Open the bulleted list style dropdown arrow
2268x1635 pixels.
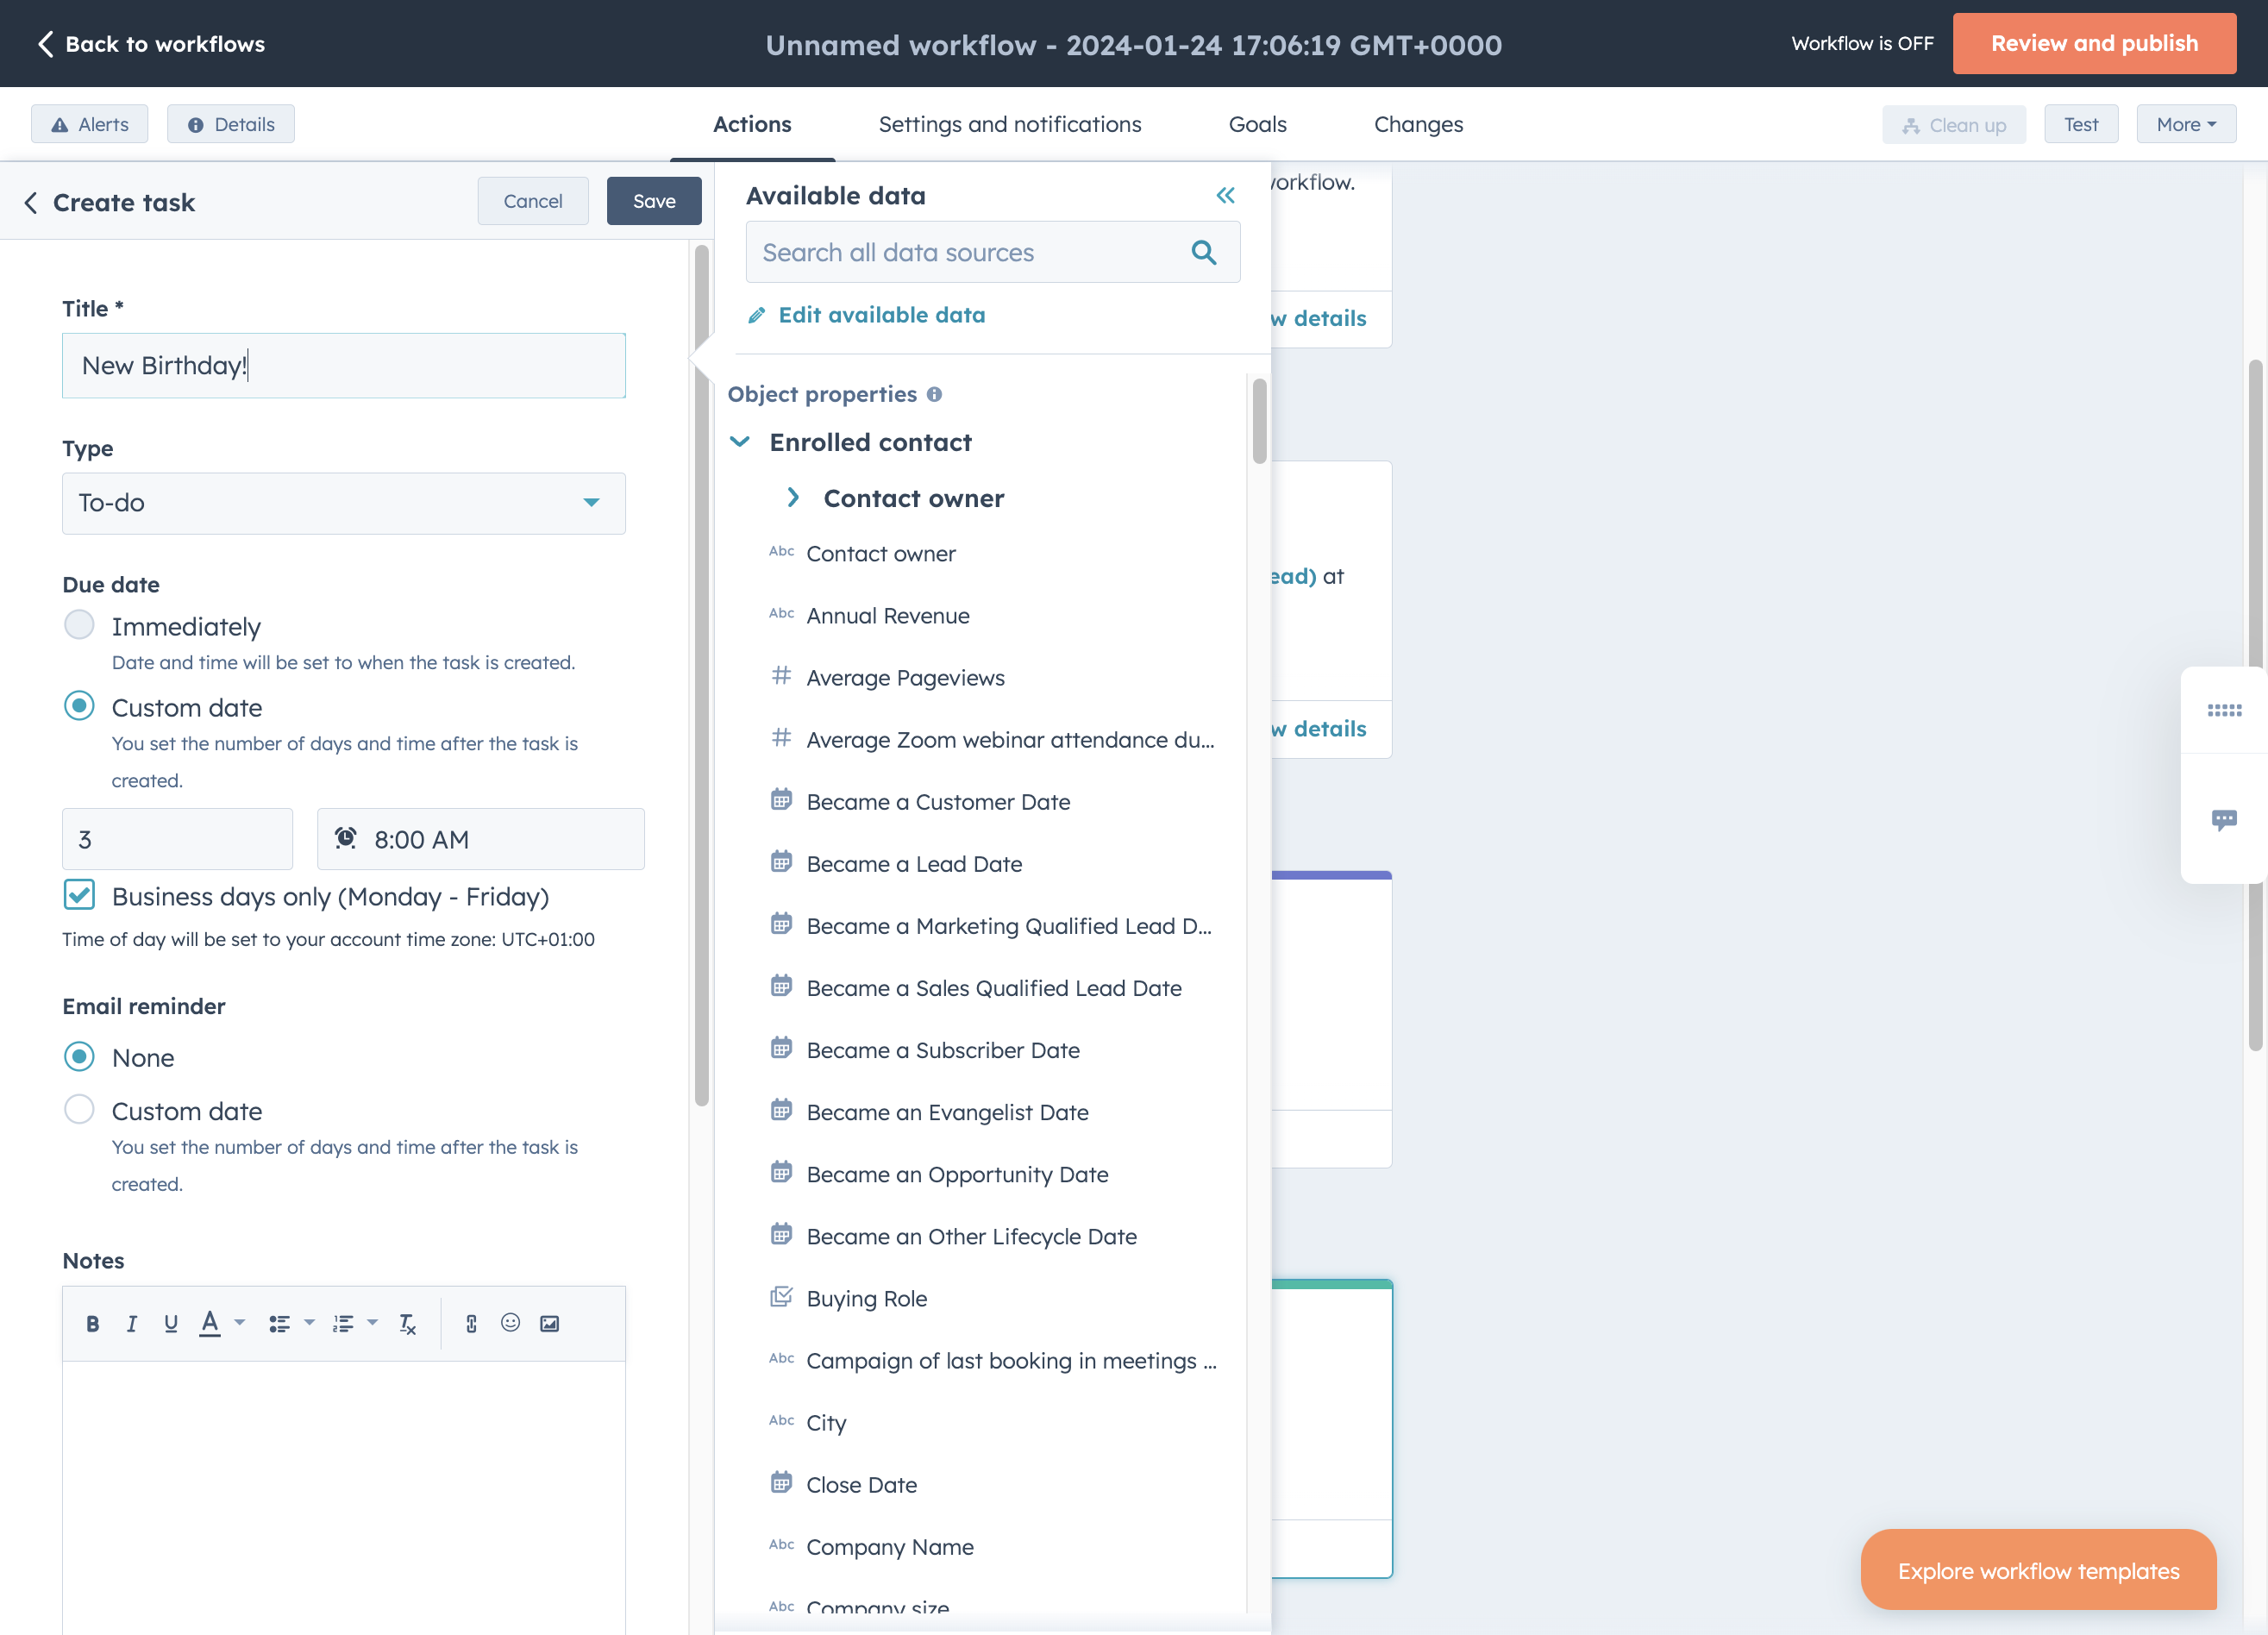pos(309,1323)
